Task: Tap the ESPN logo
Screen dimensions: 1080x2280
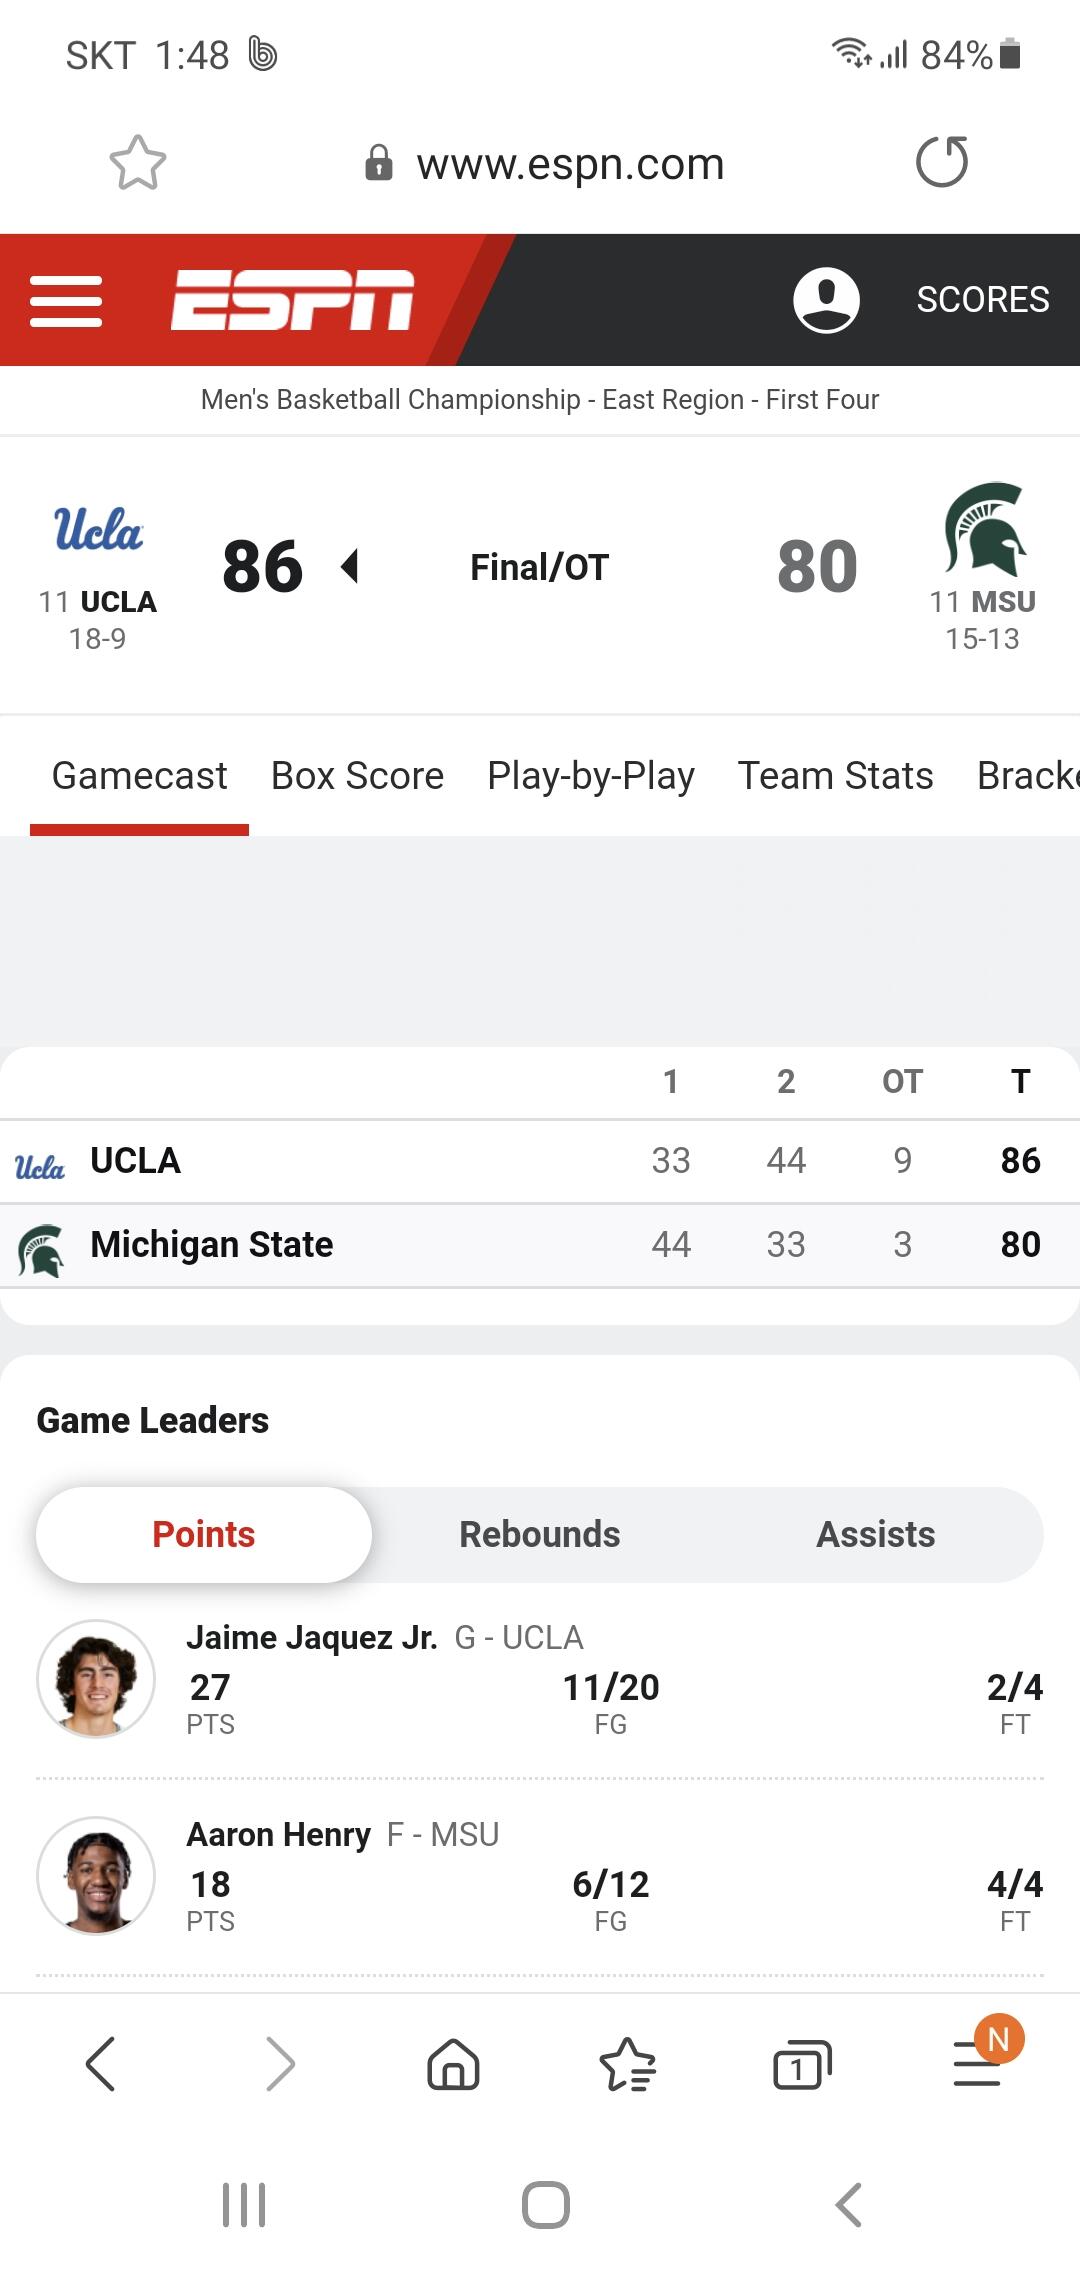Action: click(x=292, y=300)
